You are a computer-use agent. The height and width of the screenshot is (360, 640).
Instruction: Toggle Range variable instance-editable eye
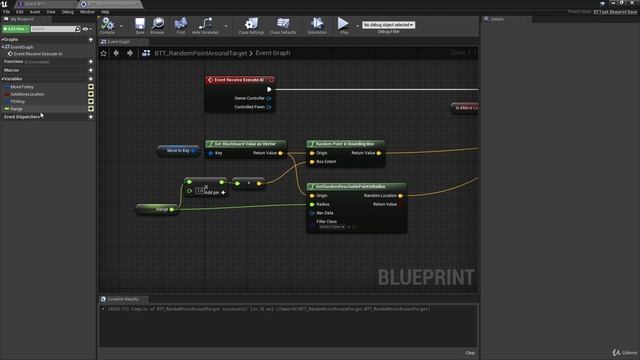pos(91,109)
